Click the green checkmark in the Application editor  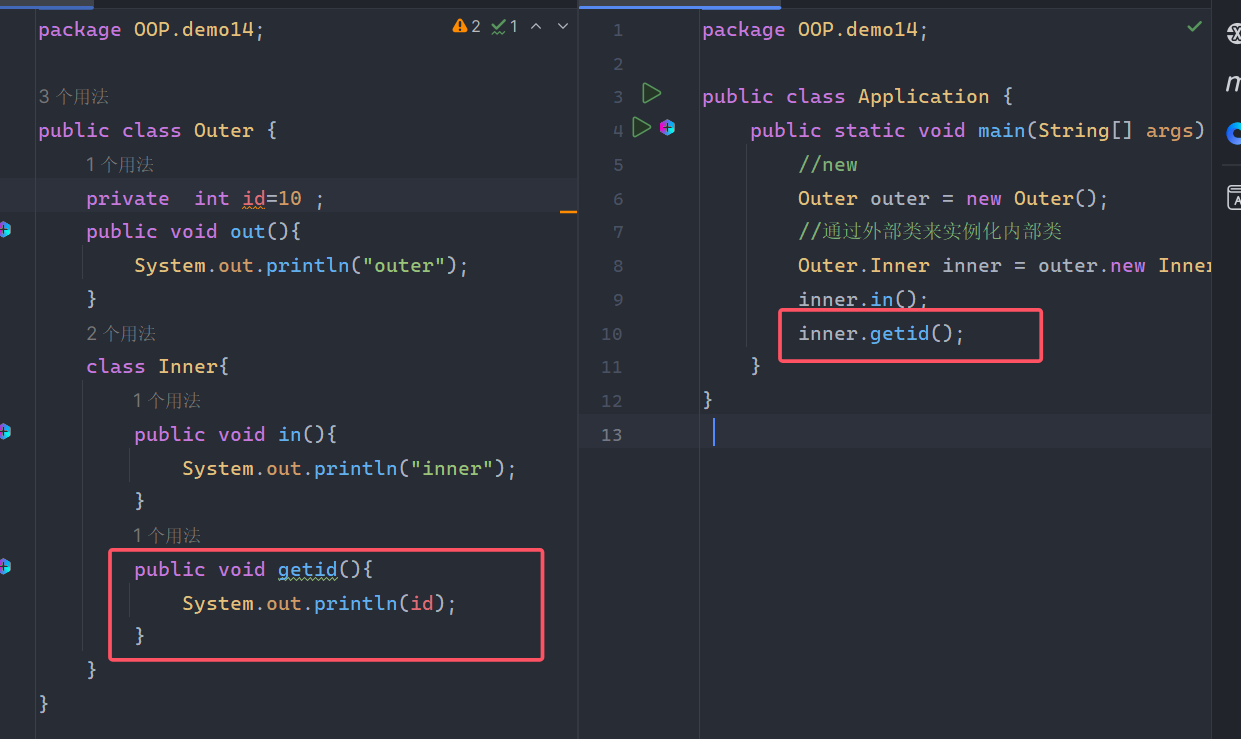coord(1194,26)
